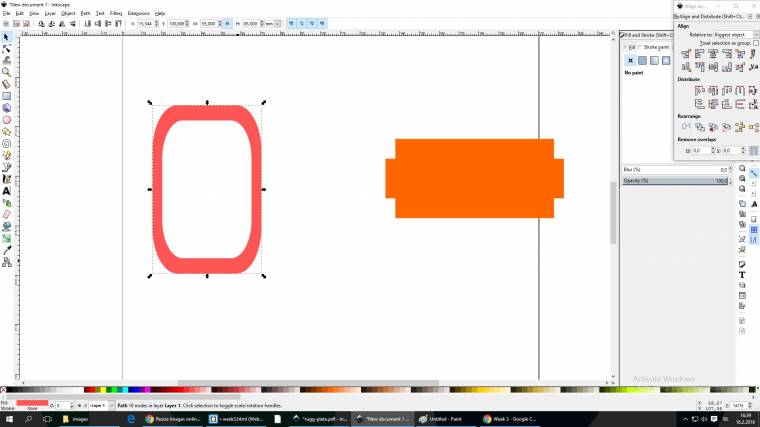Open Relative to dropdown
Image resolution: width=760 pixels, height=427 pixels.
click(x=736, y=35)
